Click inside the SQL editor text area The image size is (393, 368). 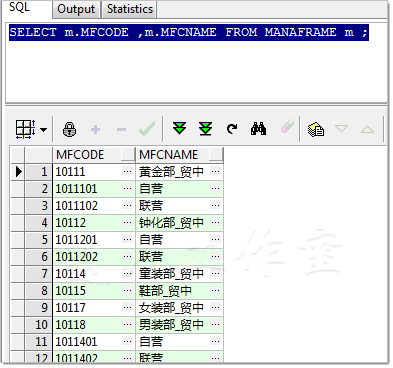196,63
